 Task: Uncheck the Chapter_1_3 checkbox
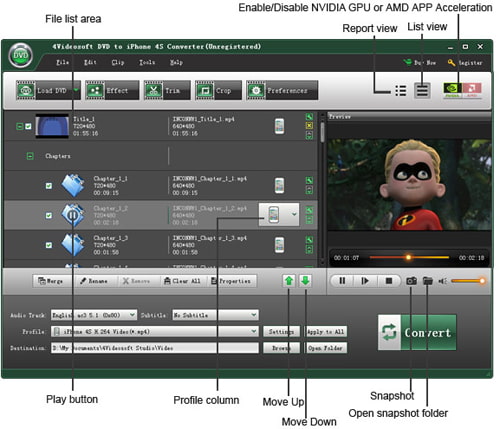point(49,245)
